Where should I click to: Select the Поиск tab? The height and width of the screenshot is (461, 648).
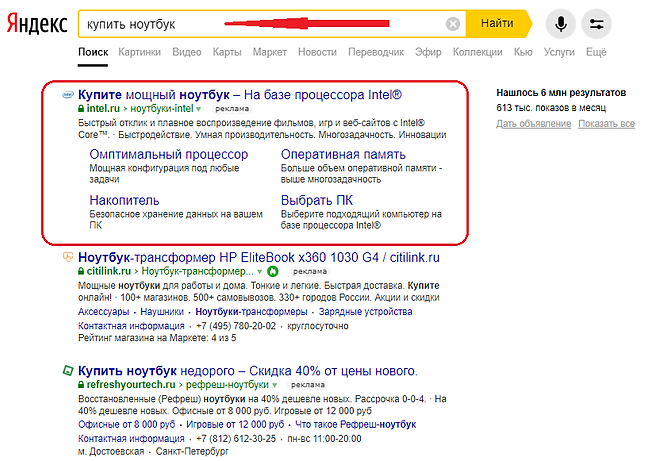coord(93,52)
